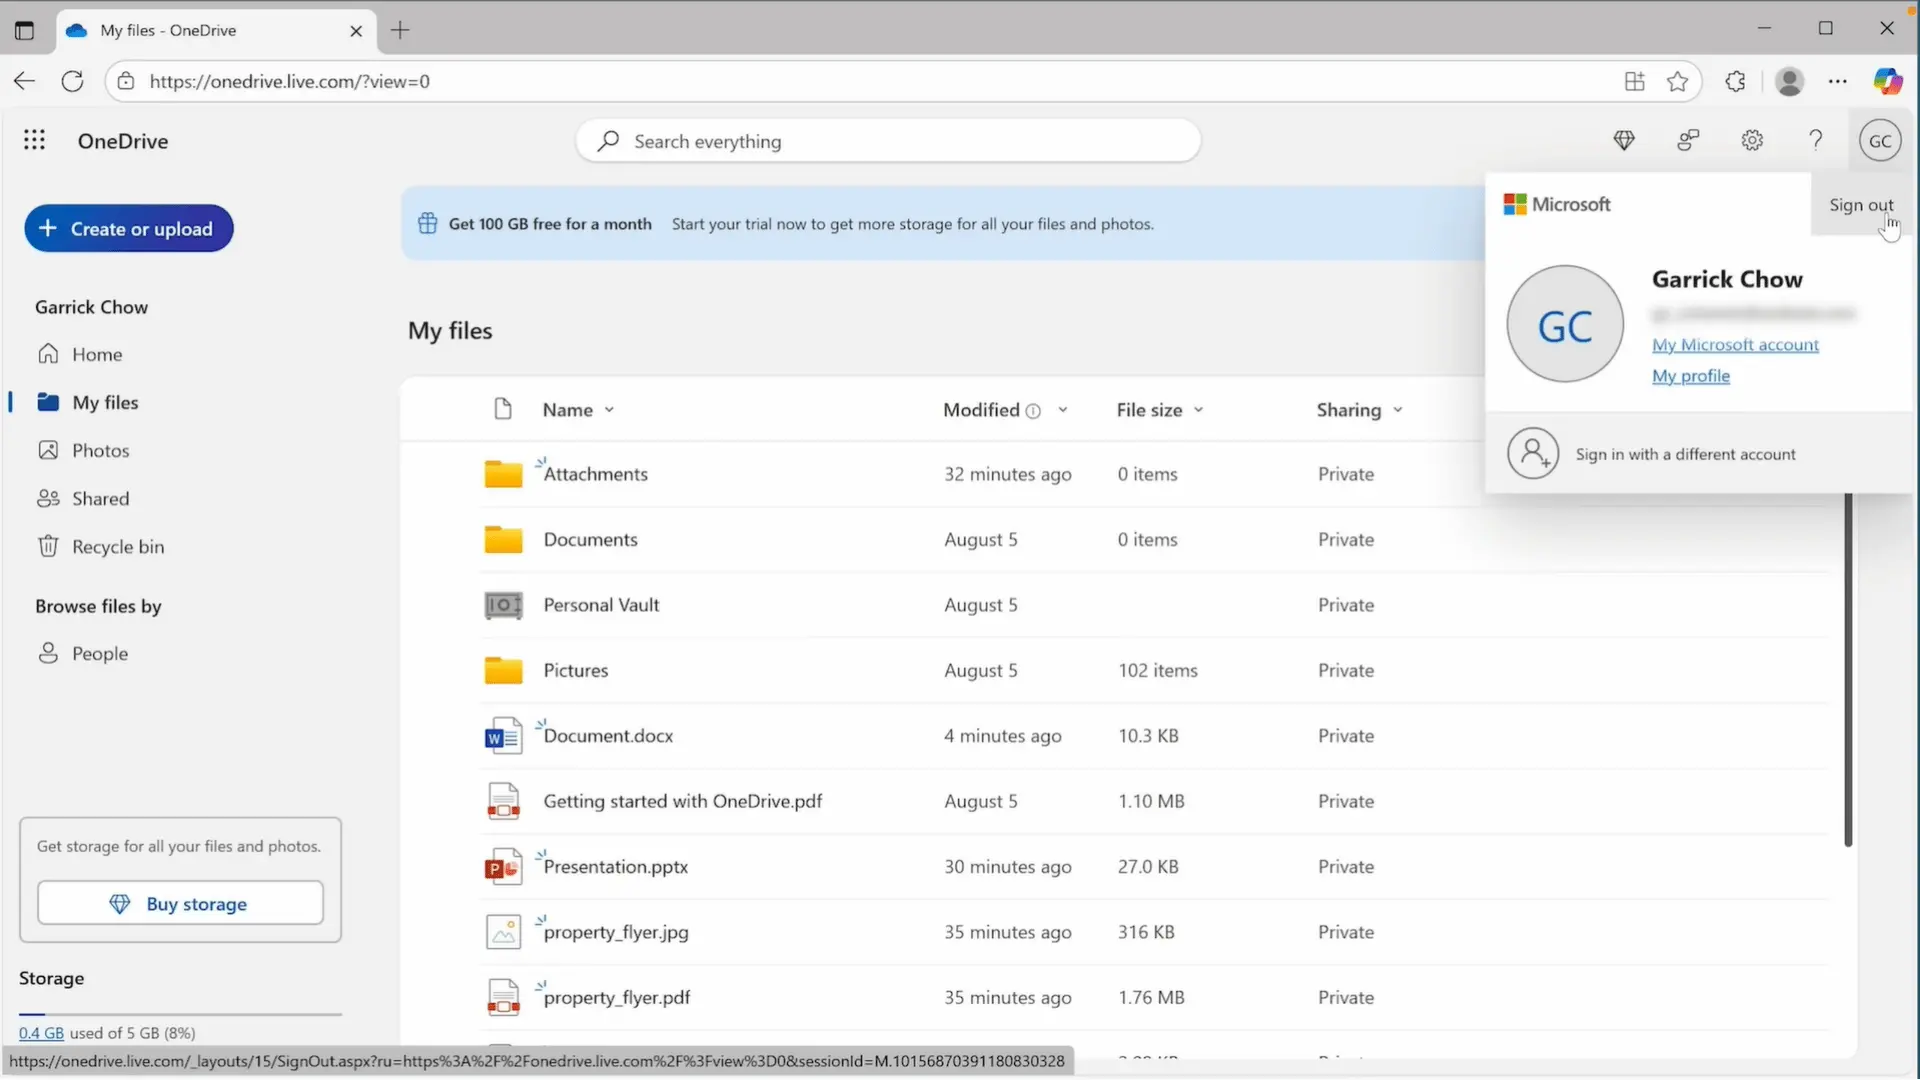Viewport: 1920px width, 1080px height.
Task: Click the Buy storage button
Action: [180, 904]
